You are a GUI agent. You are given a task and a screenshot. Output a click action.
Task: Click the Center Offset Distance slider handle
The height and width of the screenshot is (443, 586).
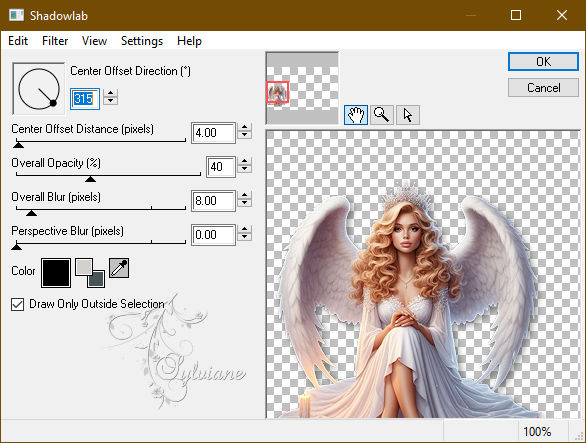click(18, 145)
